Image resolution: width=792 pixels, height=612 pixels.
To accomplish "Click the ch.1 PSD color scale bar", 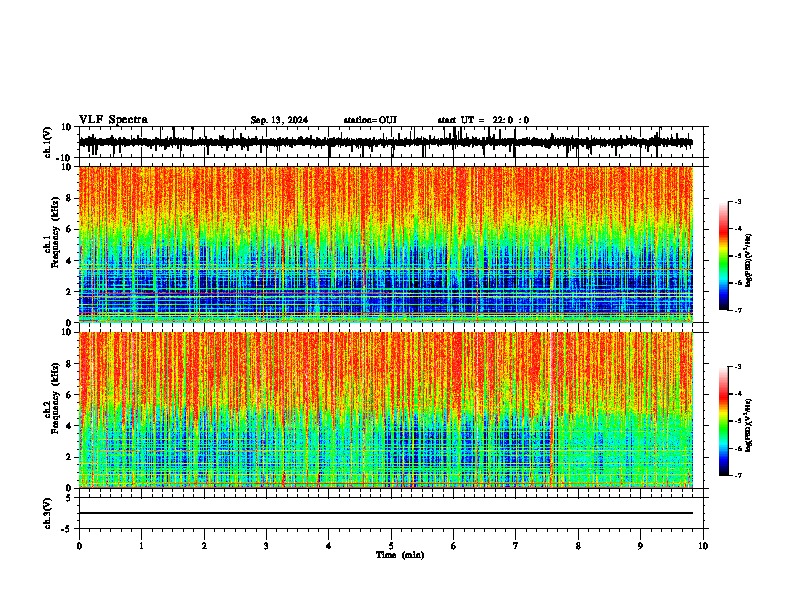I will point(723,256).
